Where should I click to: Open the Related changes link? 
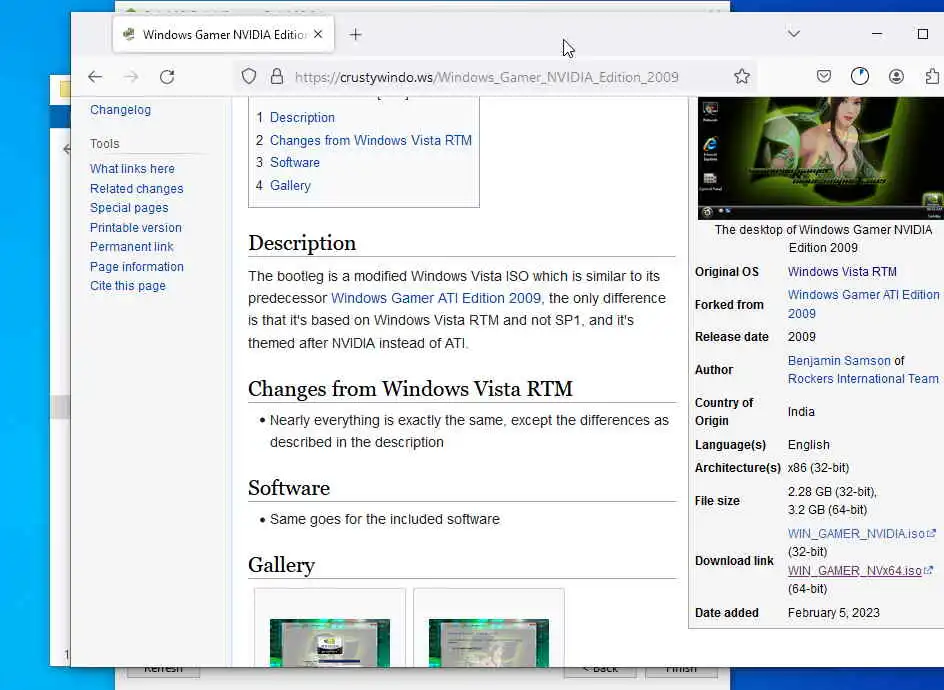tap(137, 188)
